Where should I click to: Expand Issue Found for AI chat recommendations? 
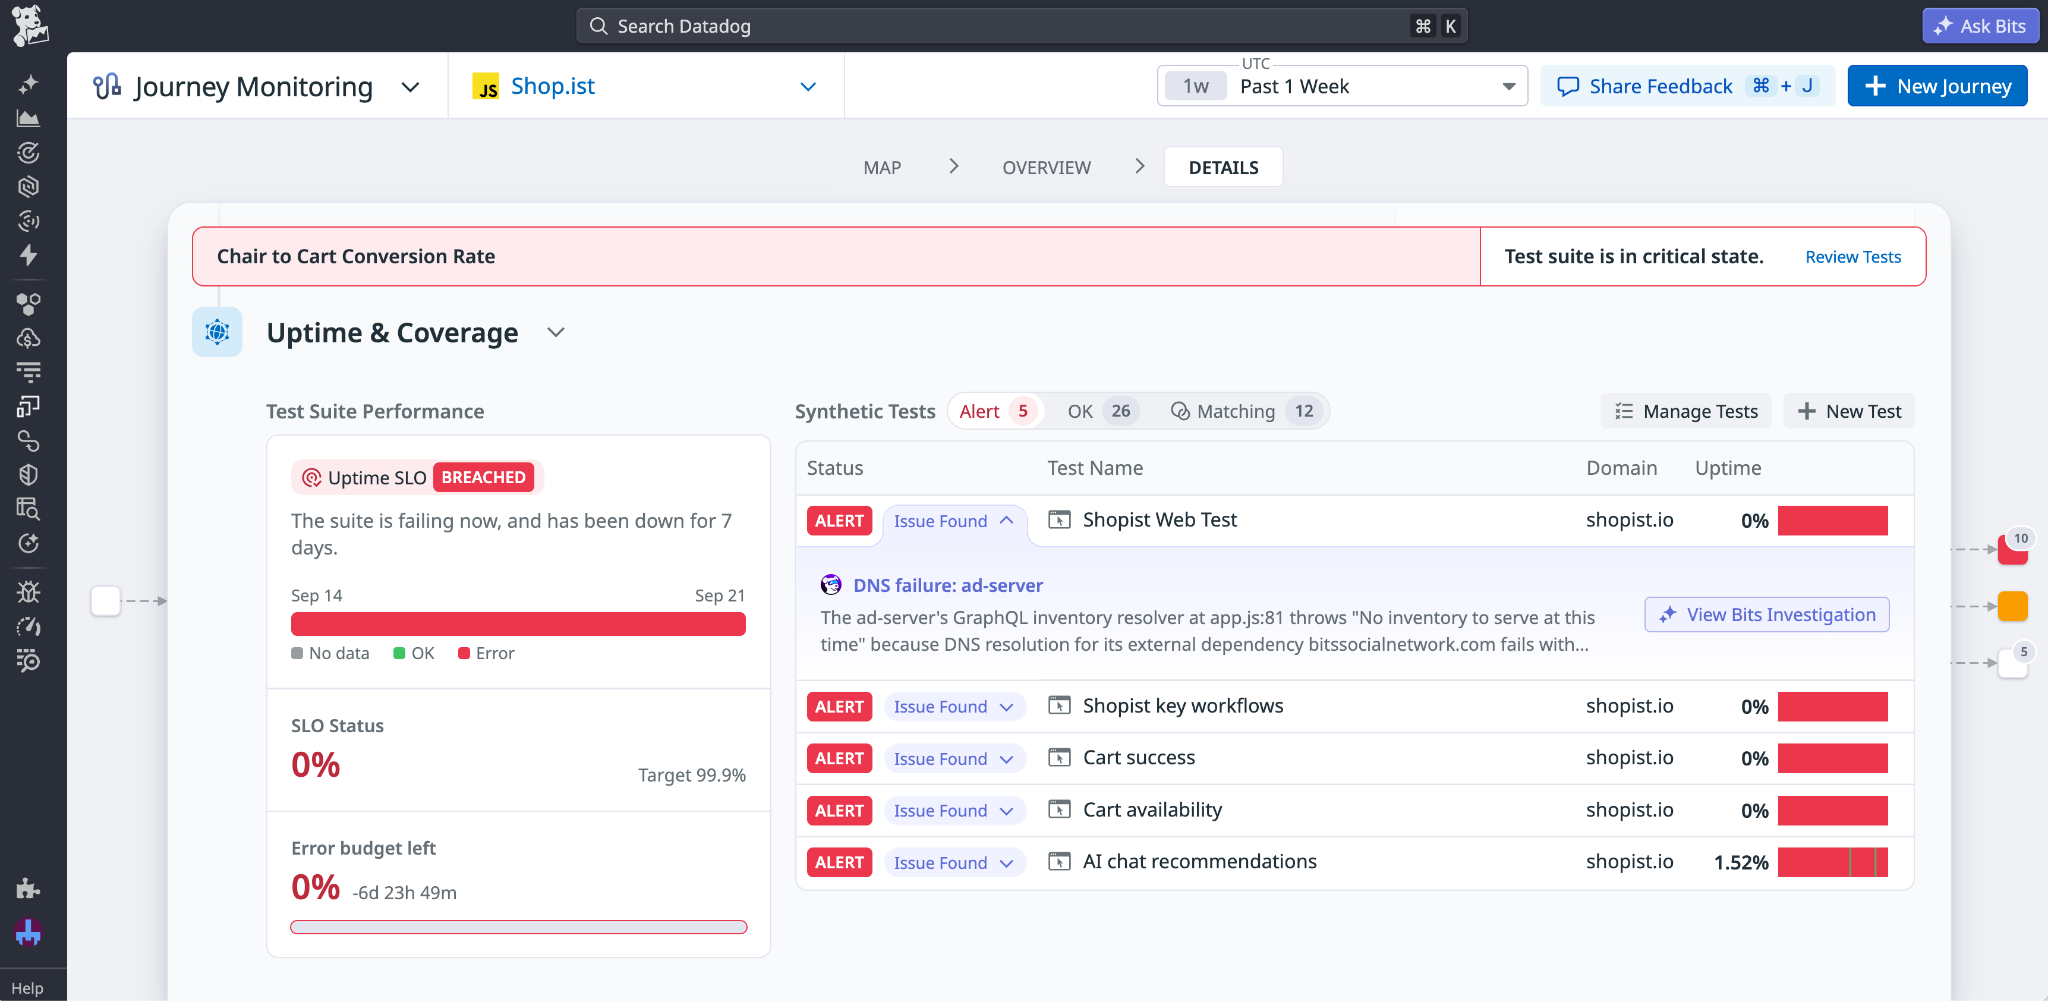pos(954,863)
